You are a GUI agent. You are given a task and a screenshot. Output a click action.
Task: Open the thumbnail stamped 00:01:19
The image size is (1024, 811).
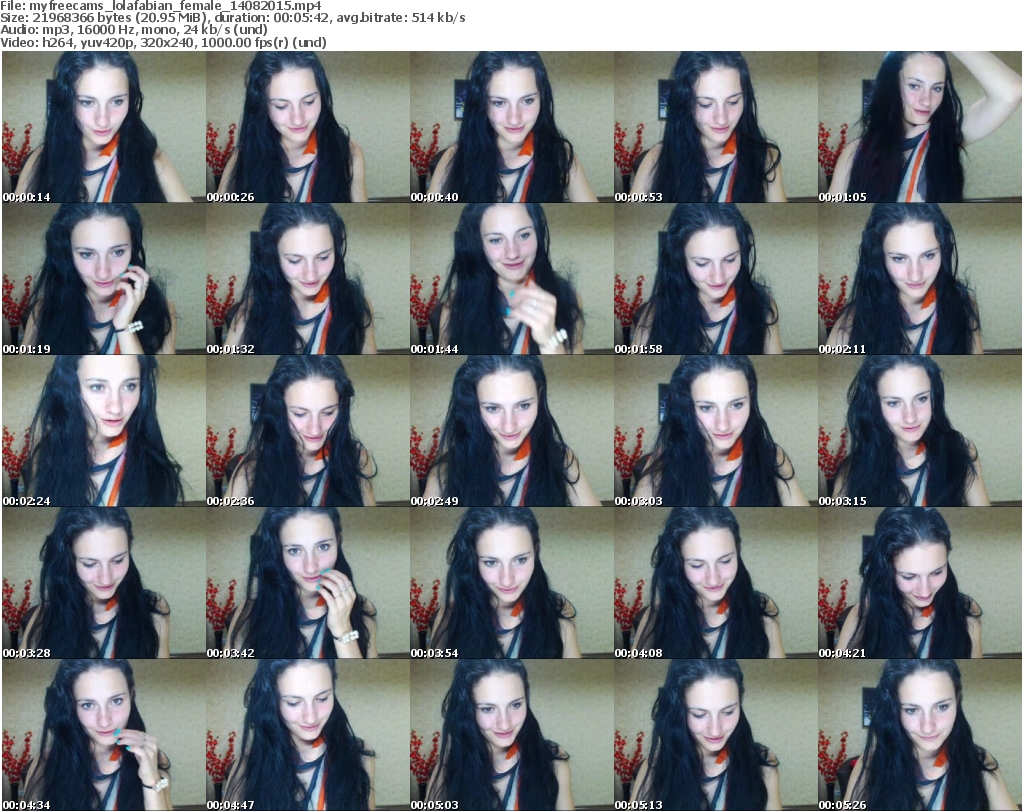[104, 279]
